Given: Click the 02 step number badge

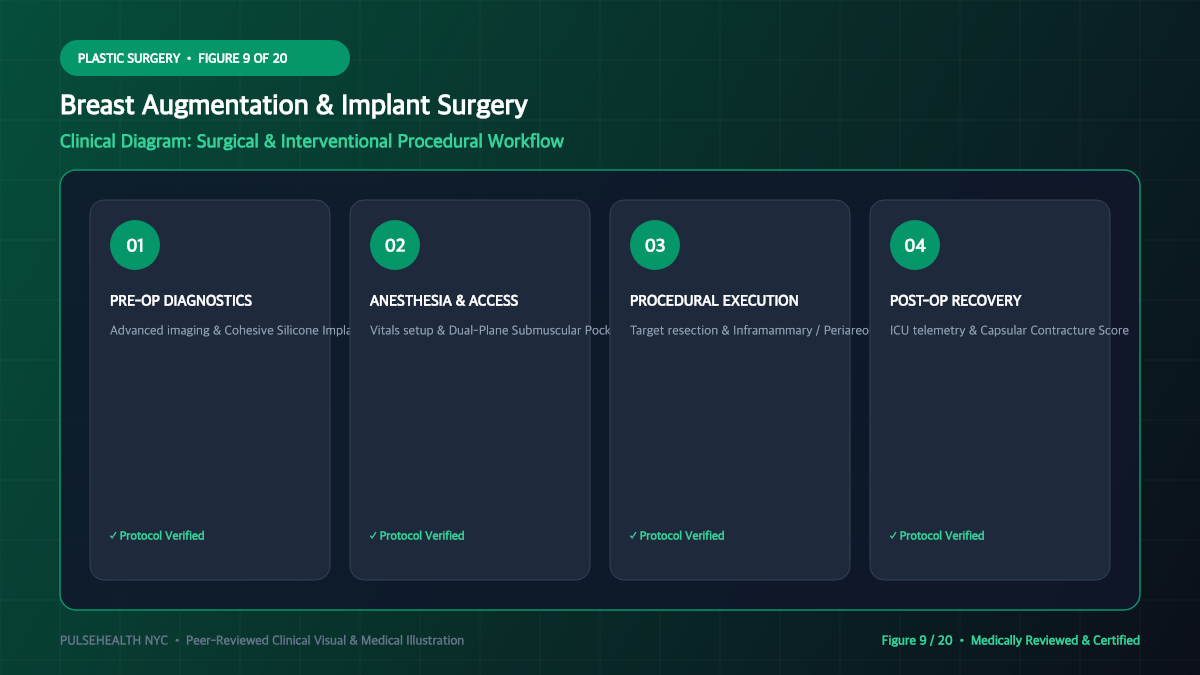Looking at the screenshot, I should pos(395,245).
